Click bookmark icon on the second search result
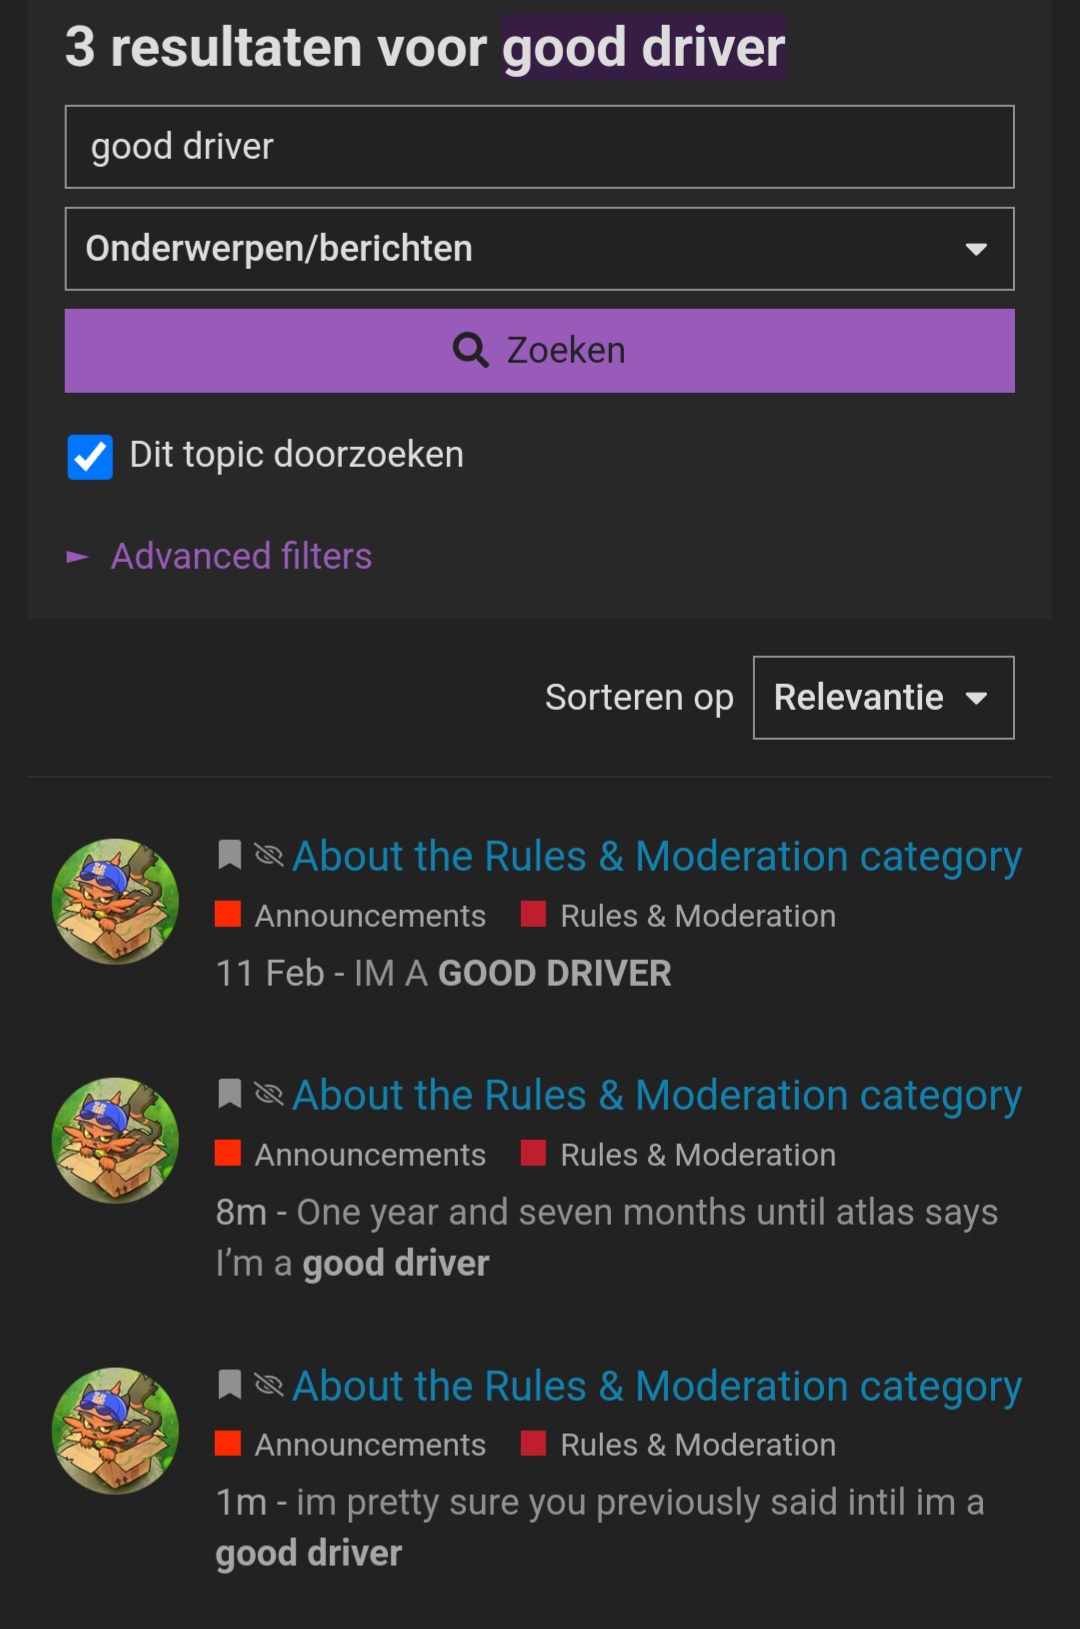The width and height of the screenshot is (1080, 1629). point(230,1094)
